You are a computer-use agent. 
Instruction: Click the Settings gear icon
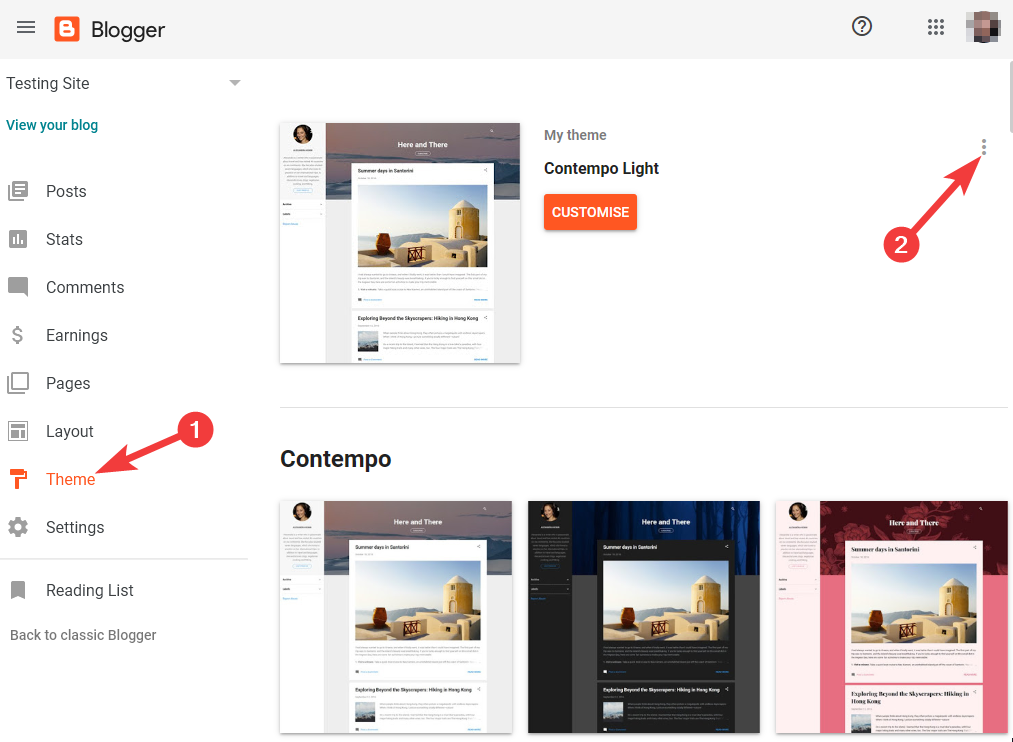(x=18, y=527)
